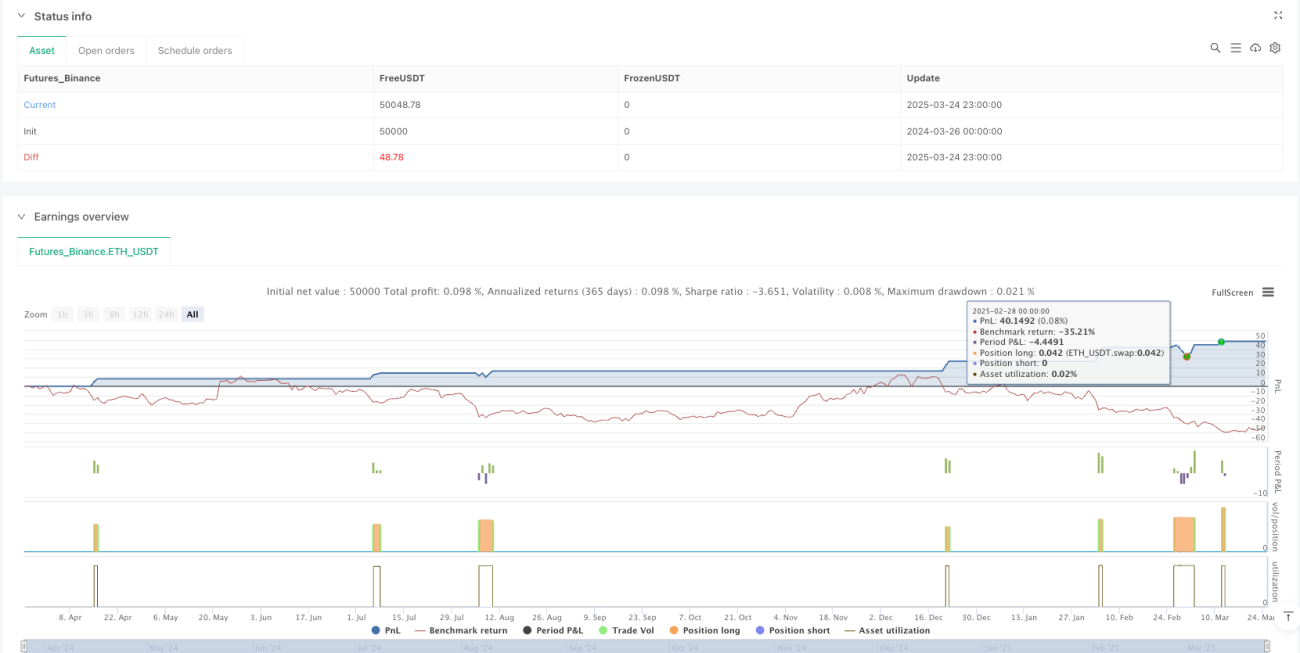The image size is (1300, 653).
Task: Click the FullScreen chart button
Action: click(x=1232, y=292)
